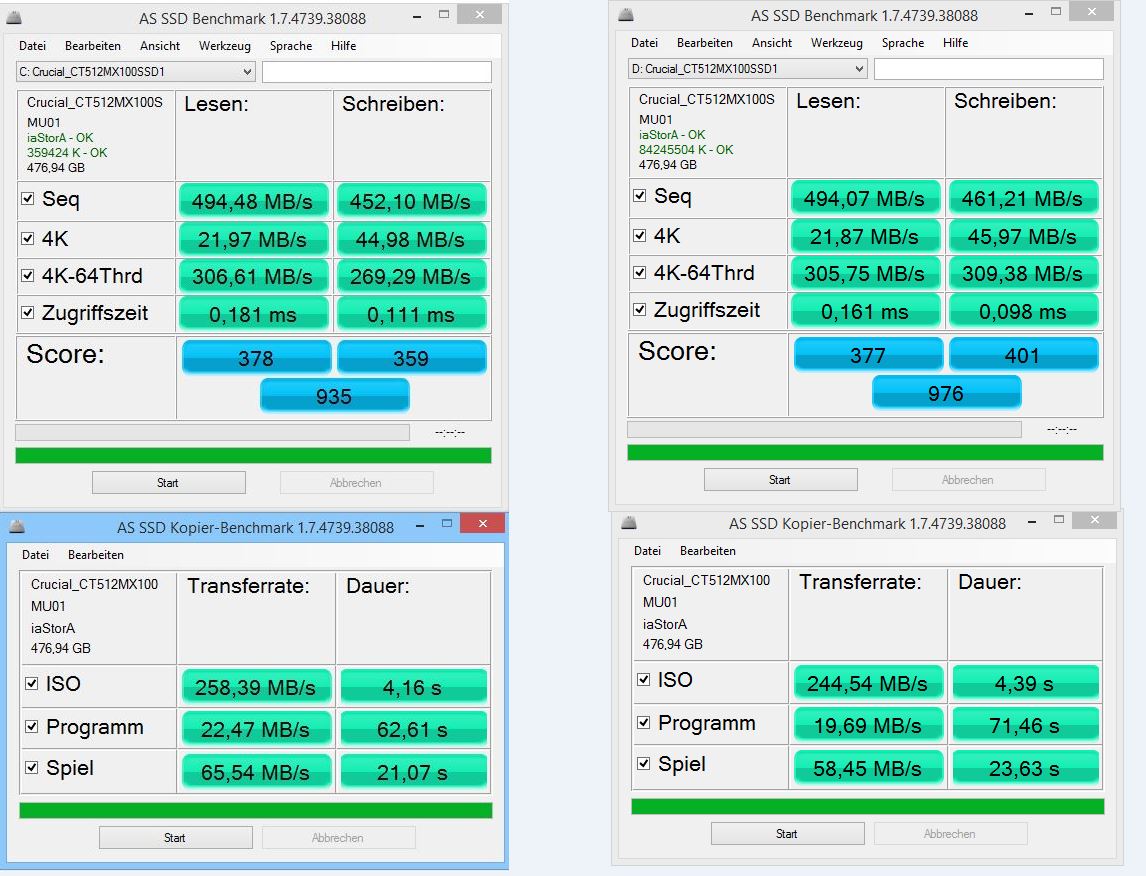Open Ansicht menu in D: drive window
The width and height of the screenshot is (1146, 876).
point(772,42)
